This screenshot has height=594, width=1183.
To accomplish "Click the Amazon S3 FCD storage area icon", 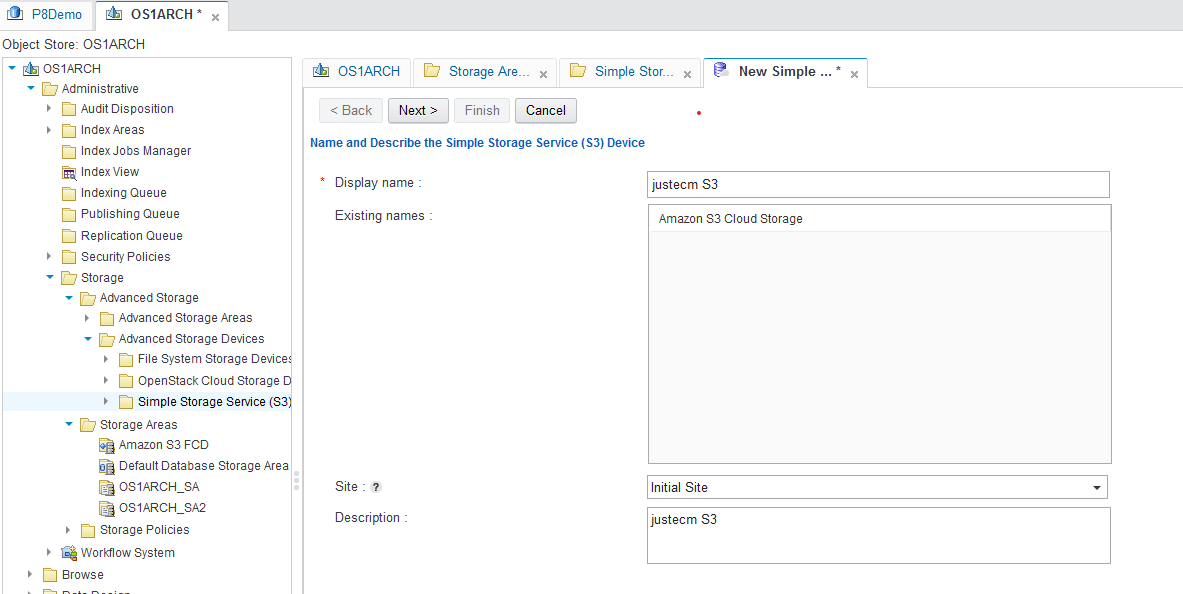I will coord(107,445).
